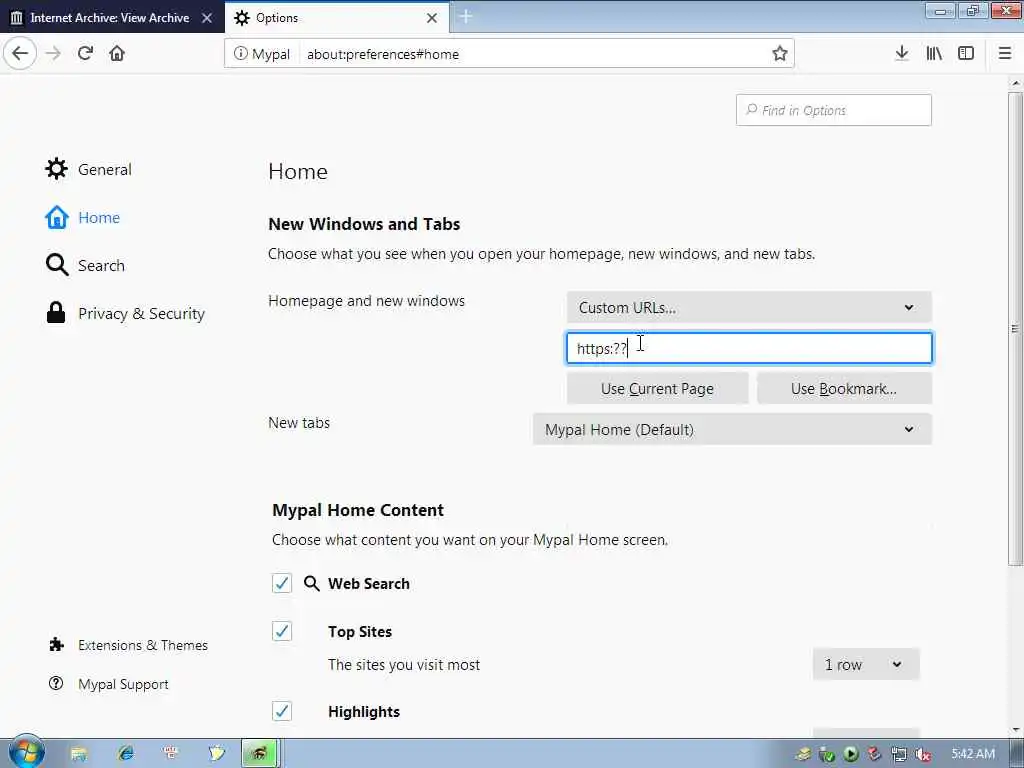Viewport: 1024px width, 768px height.
Task: Click the vertical scrollbar thumb
Action: [1015, 328]
